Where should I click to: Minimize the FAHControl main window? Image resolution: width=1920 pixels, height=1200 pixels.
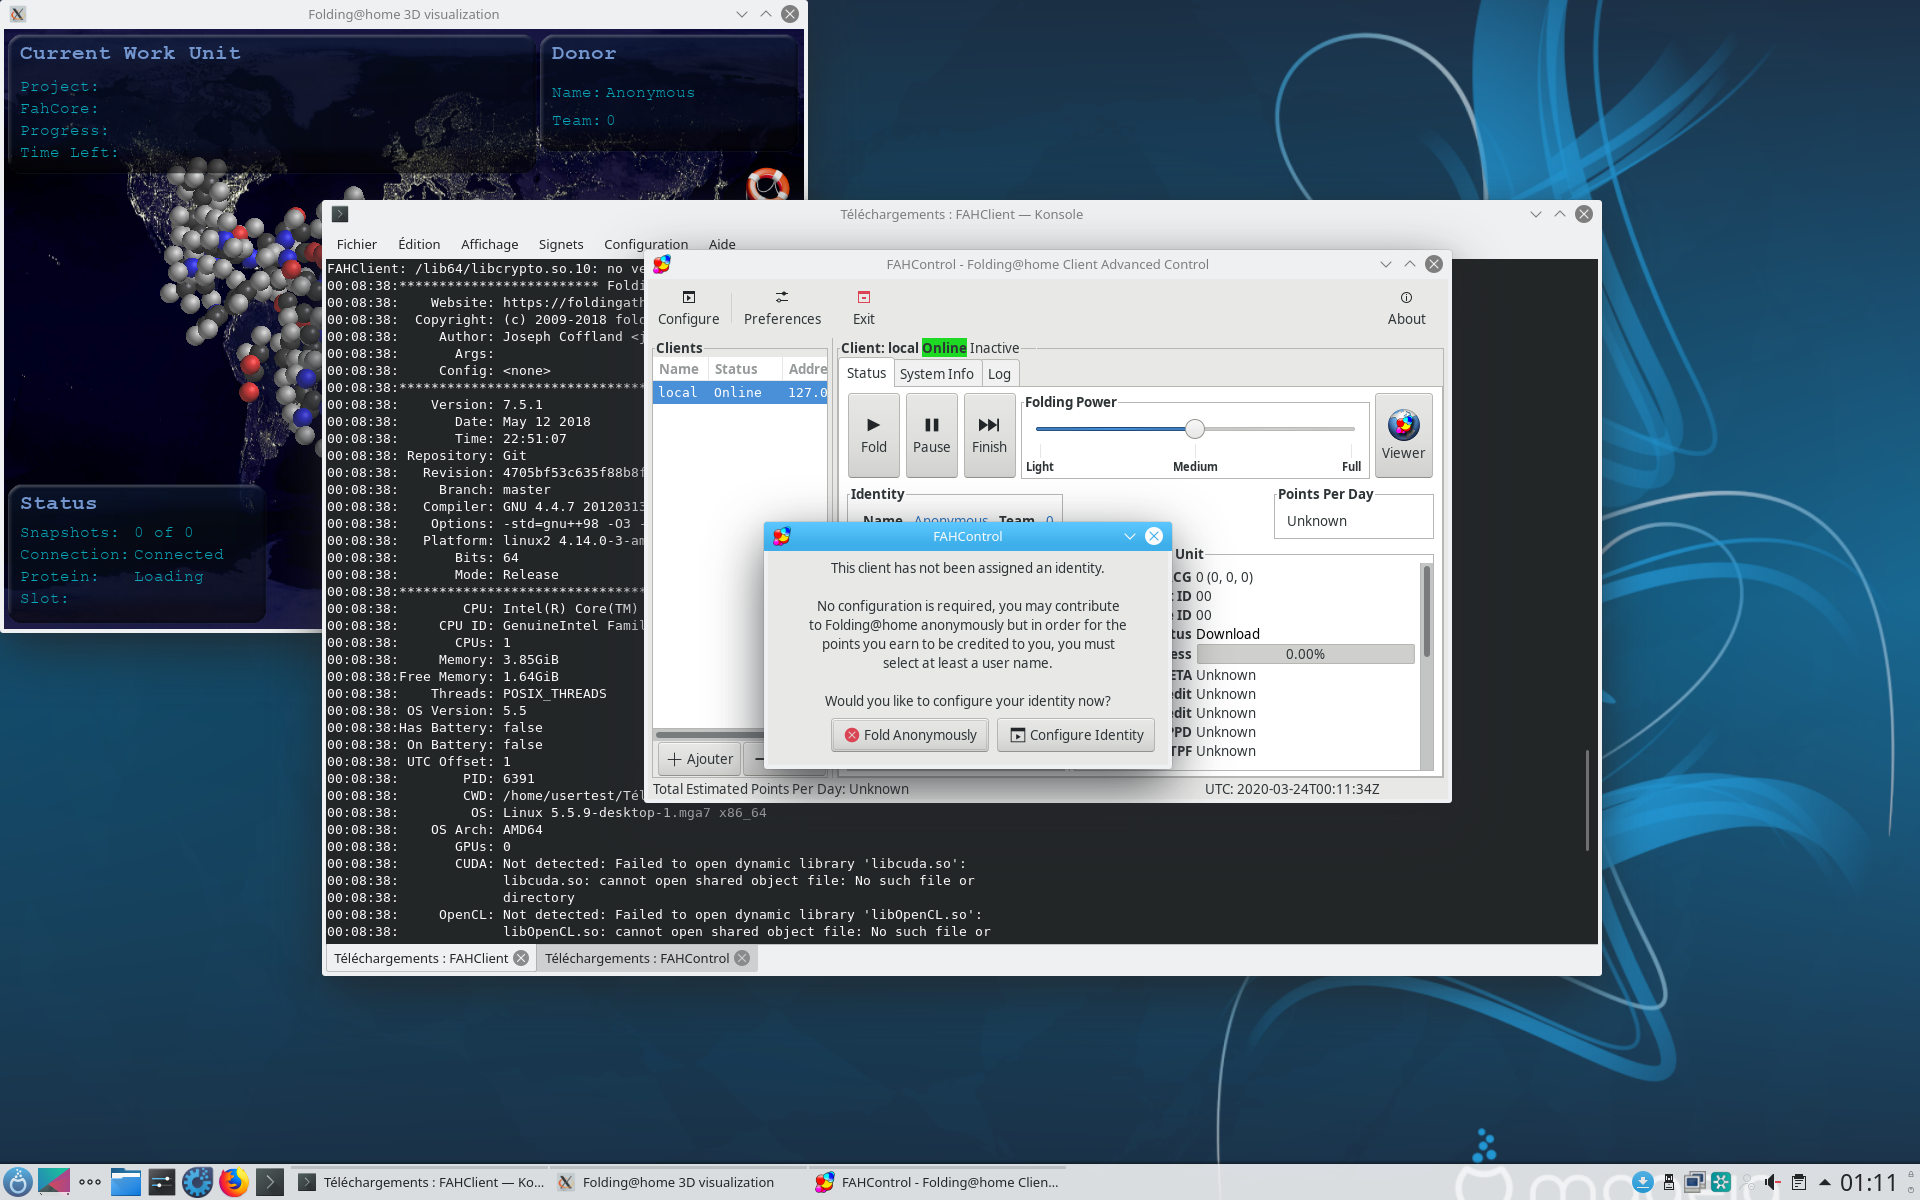tap(1386, 264)
